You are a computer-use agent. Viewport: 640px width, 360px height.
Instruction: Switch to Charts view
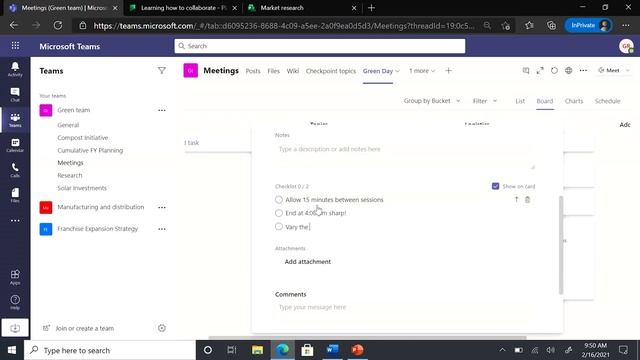click(x=574, y=101)
